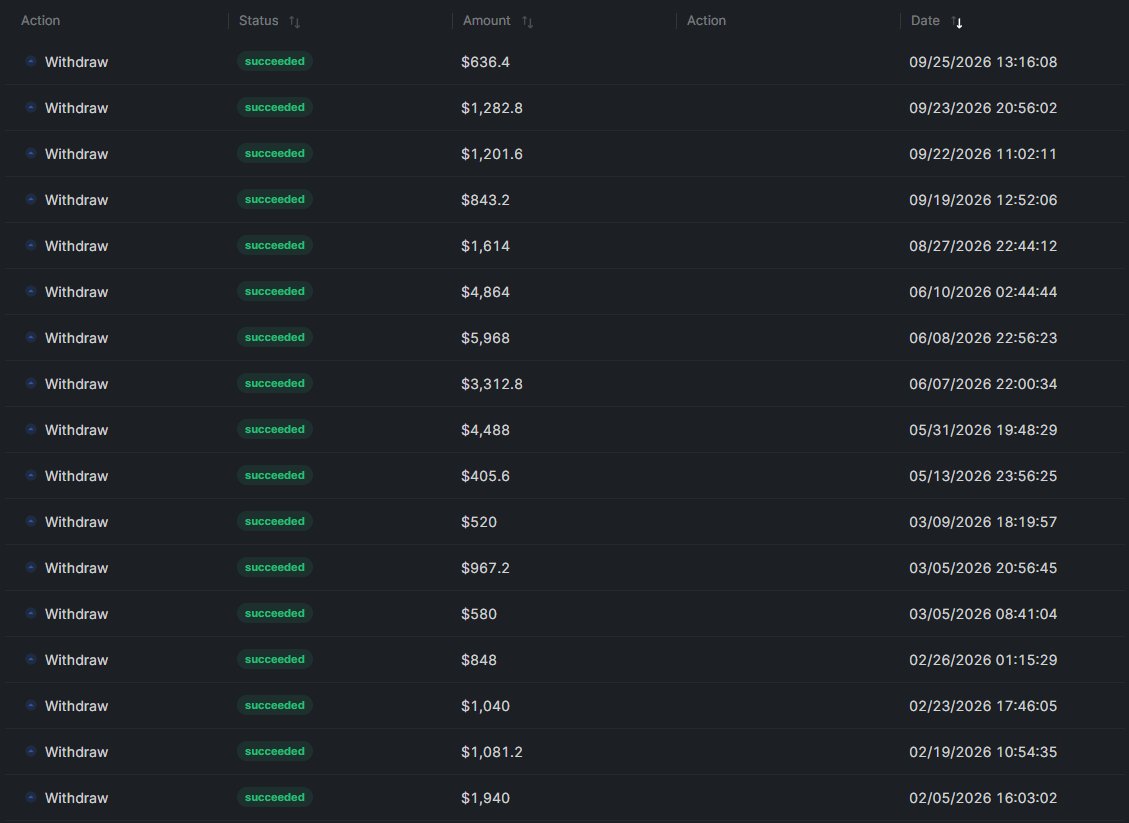Click withdraw icon in $1,040 row
This screenshot has height=823, width=1129.
tap(30, 706)
